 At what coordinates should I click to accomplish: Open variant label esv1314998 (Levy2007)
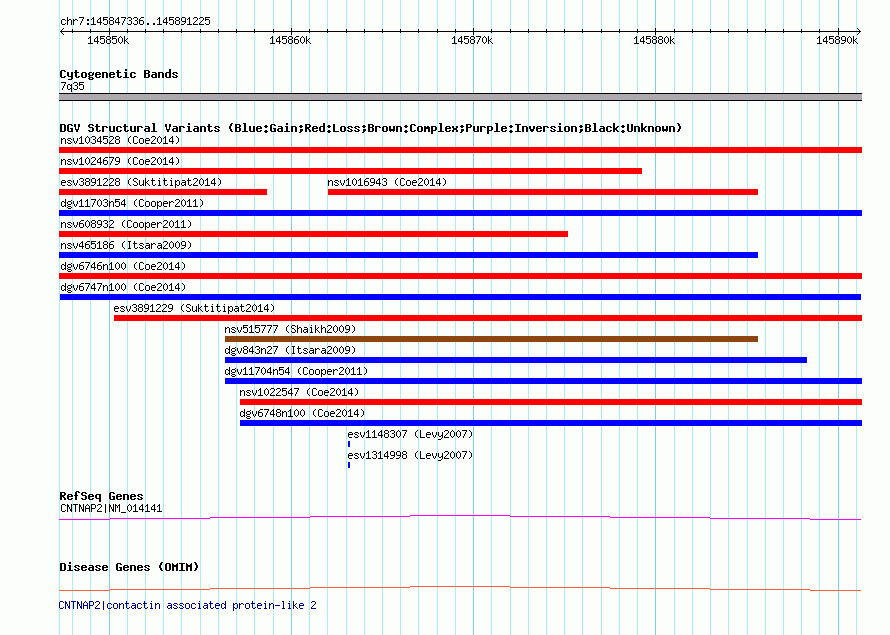410,455
